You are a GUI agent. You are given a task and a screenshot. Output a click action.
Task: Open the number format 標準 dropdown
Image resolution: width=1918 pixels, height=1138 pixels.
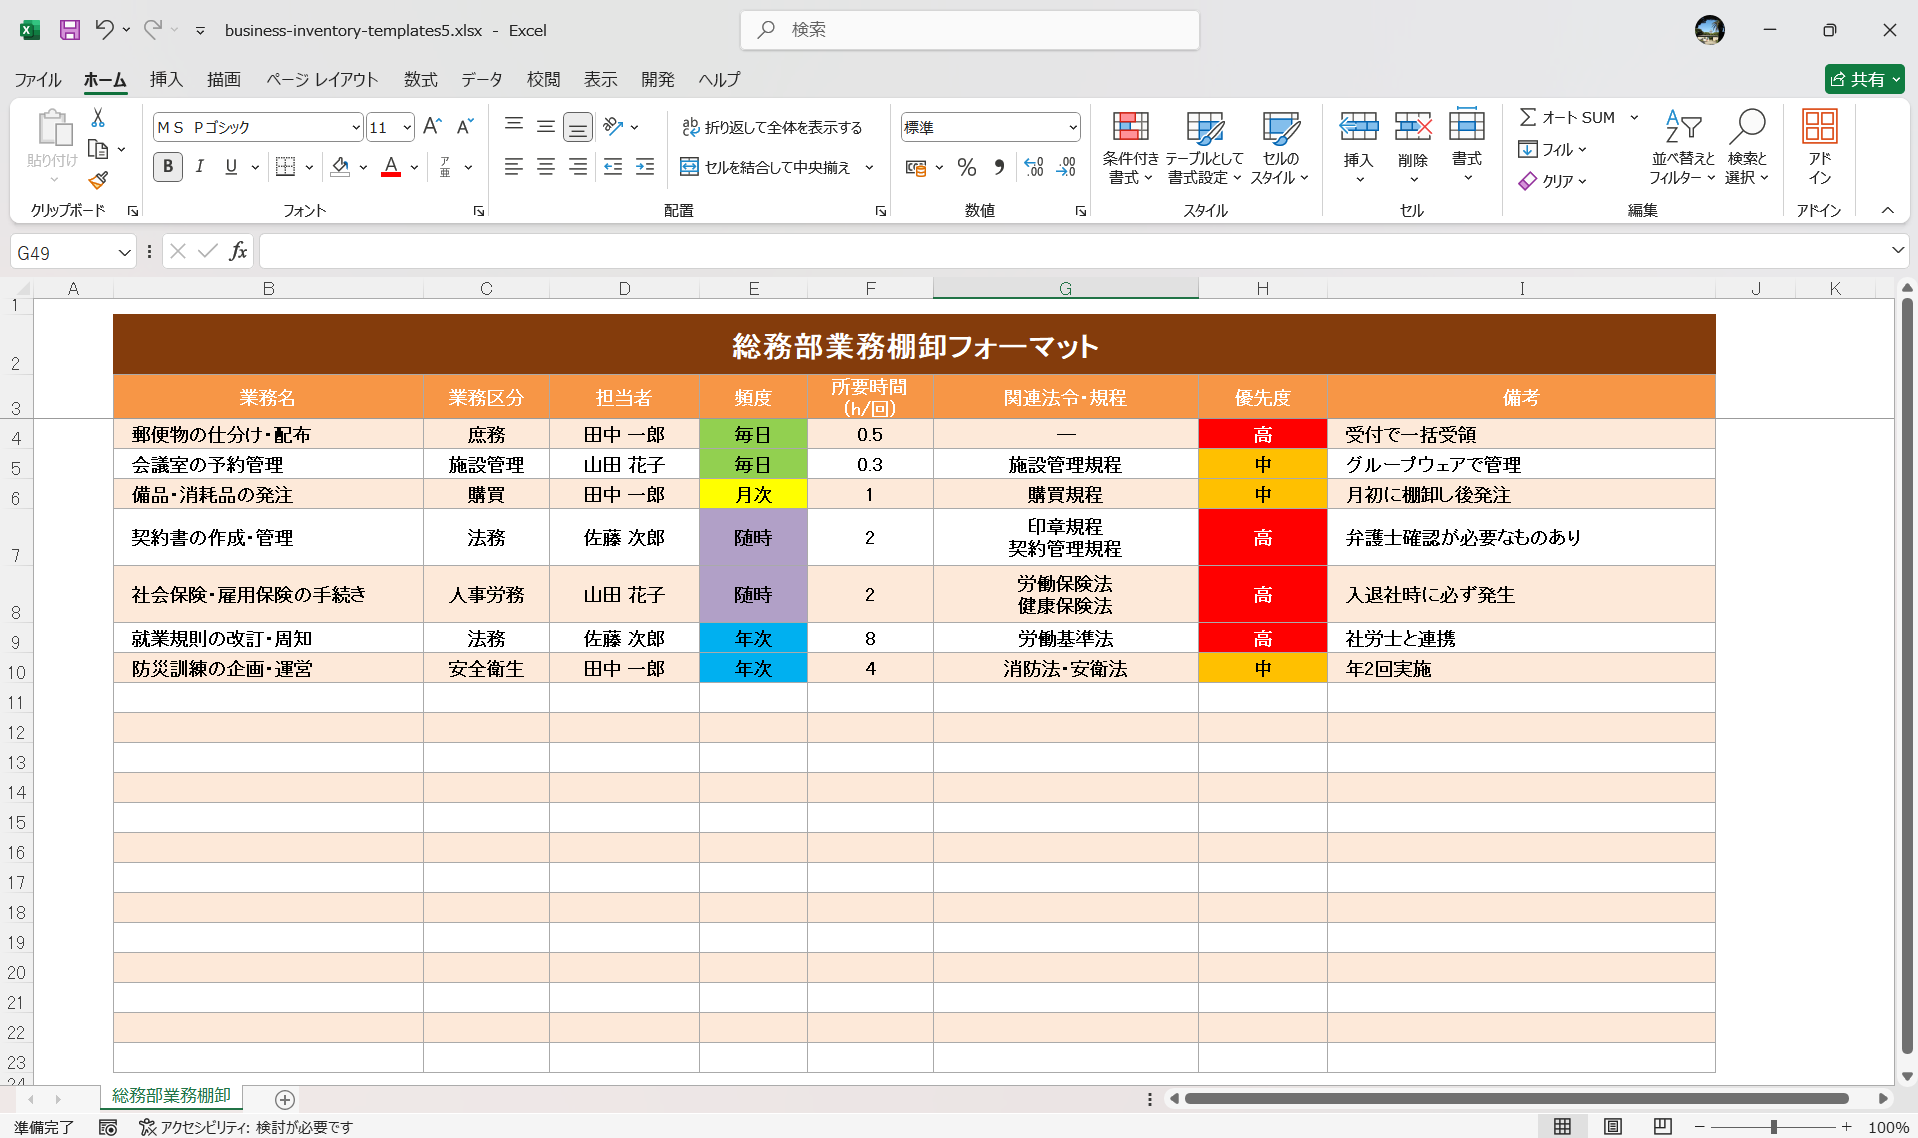(1073, 128)
